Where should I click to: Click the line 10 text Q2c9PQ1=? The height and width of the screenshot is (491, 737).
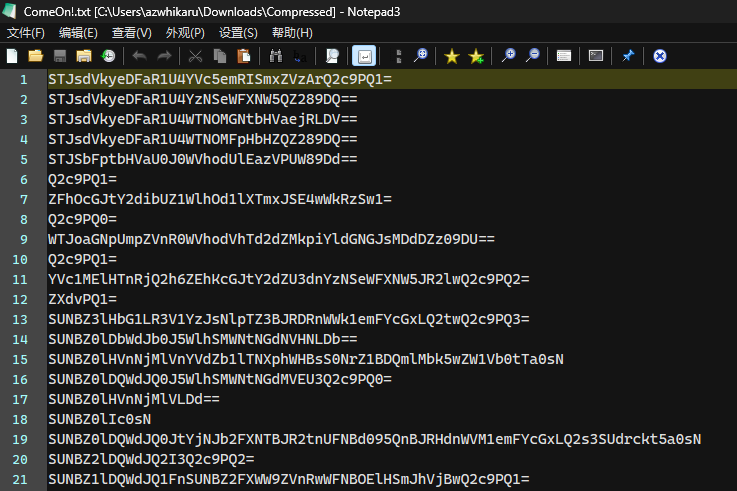pos(82,259)
